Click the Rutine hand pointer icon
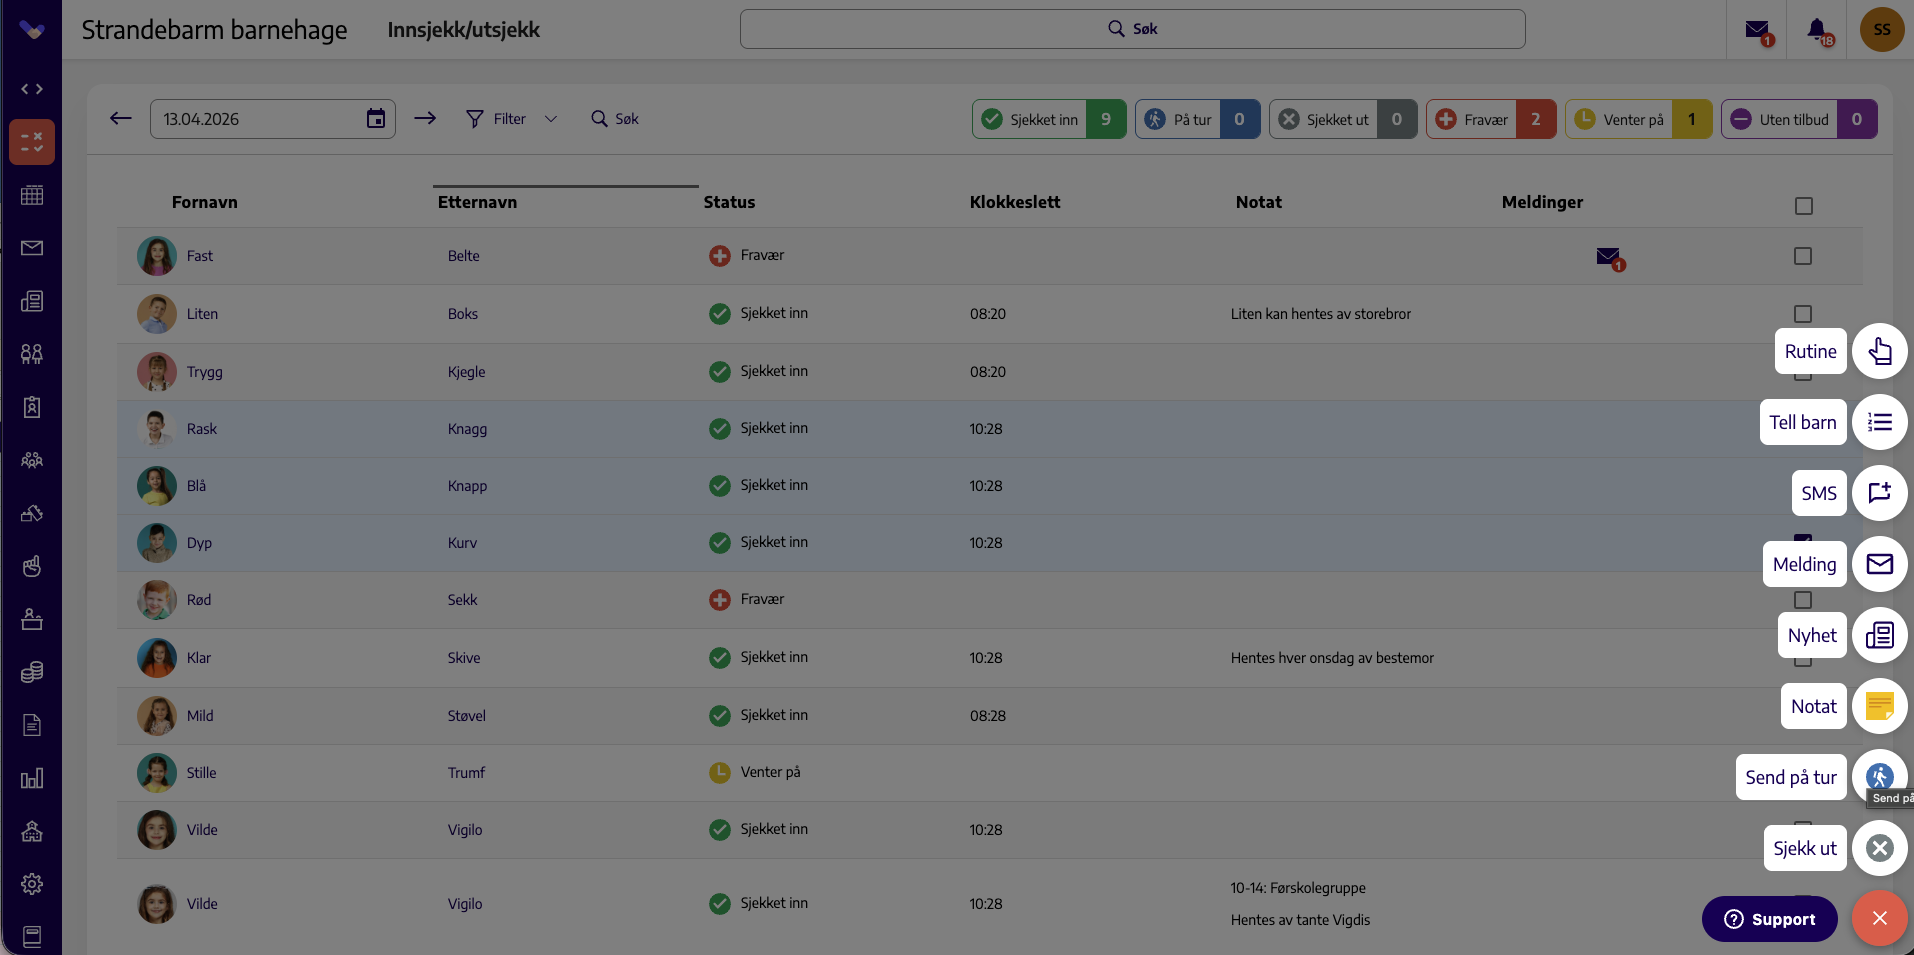This screenshot has width=1914, height=955. (1879, 351)
